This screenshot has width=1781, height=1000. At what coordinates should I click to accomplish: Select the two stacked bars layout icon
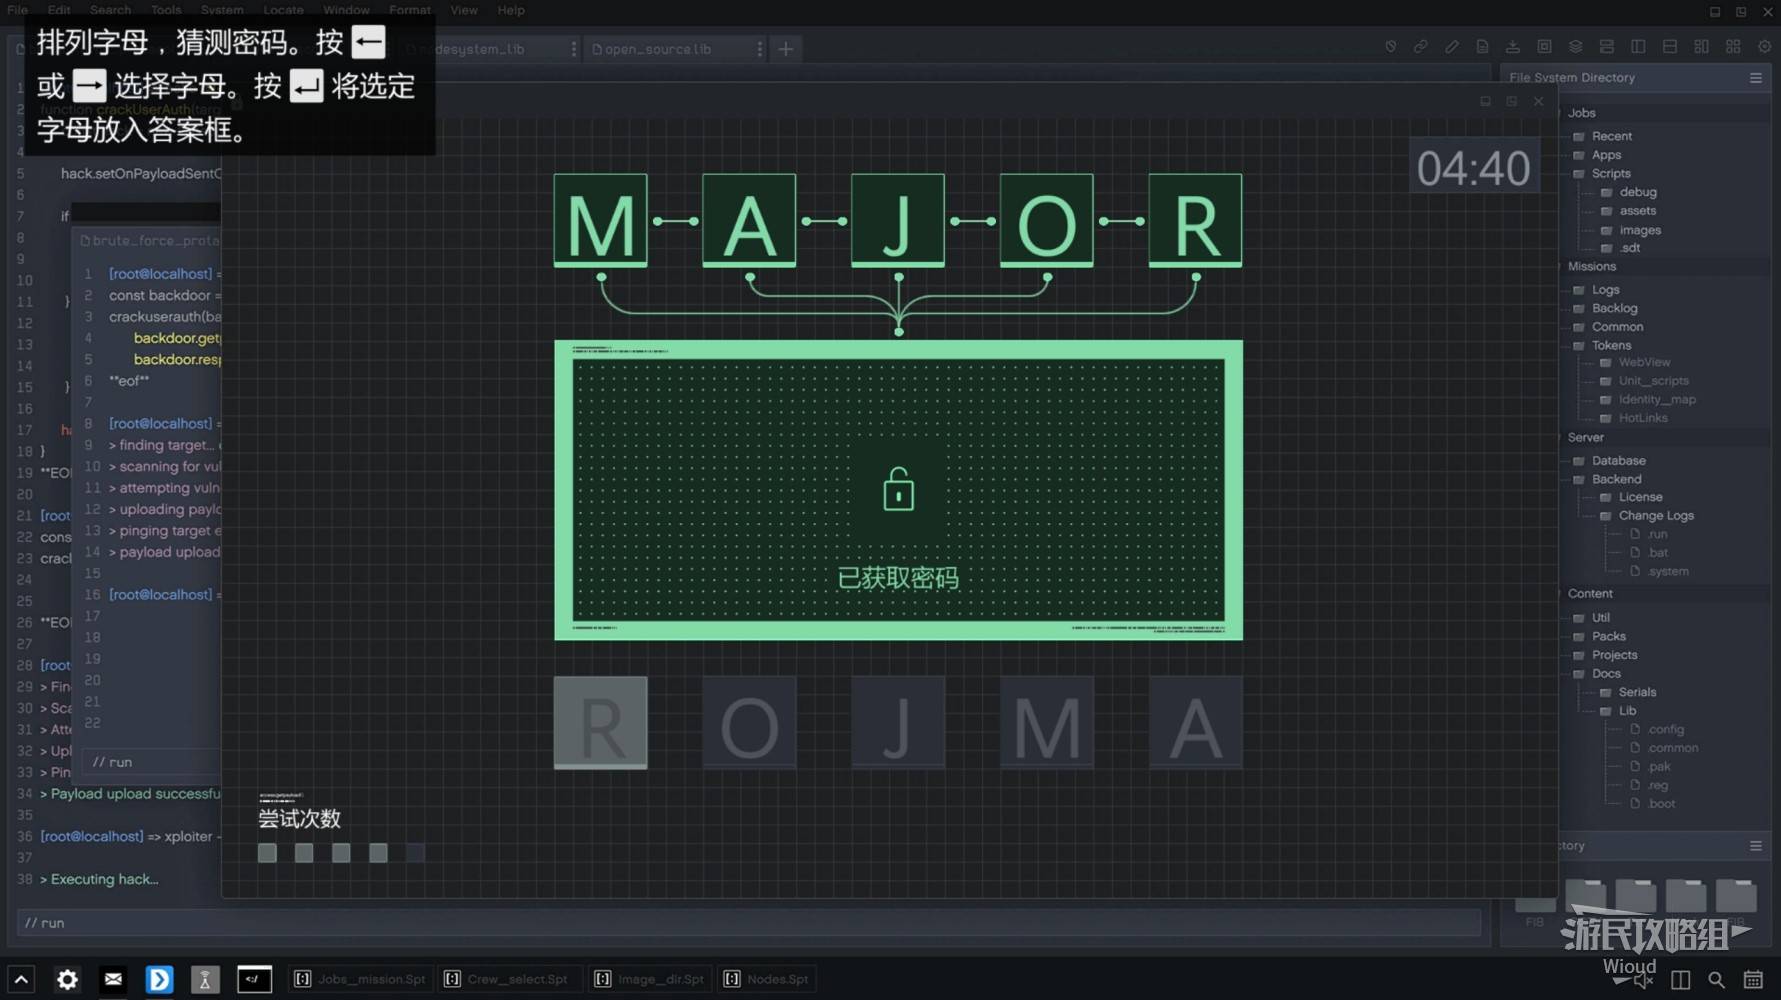1607,47
